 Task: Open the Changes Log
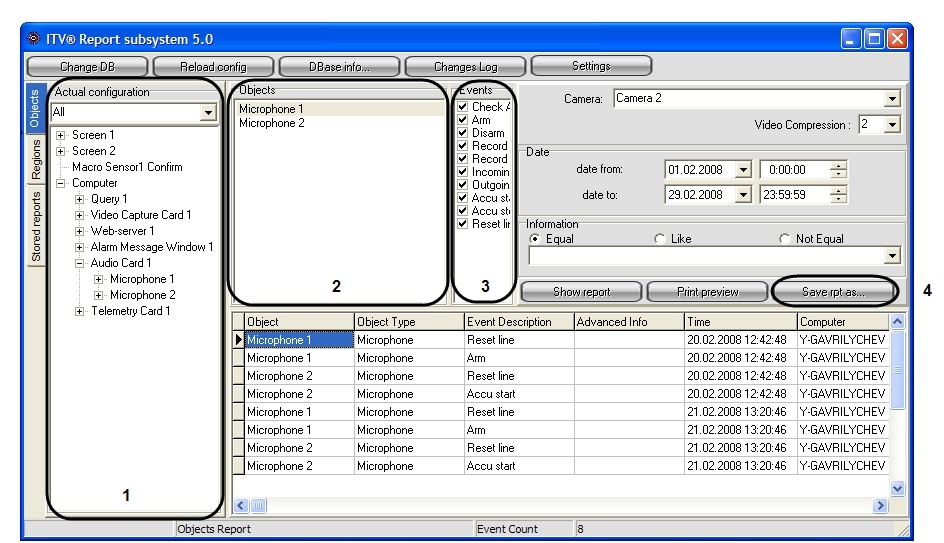tap(464, 67)
